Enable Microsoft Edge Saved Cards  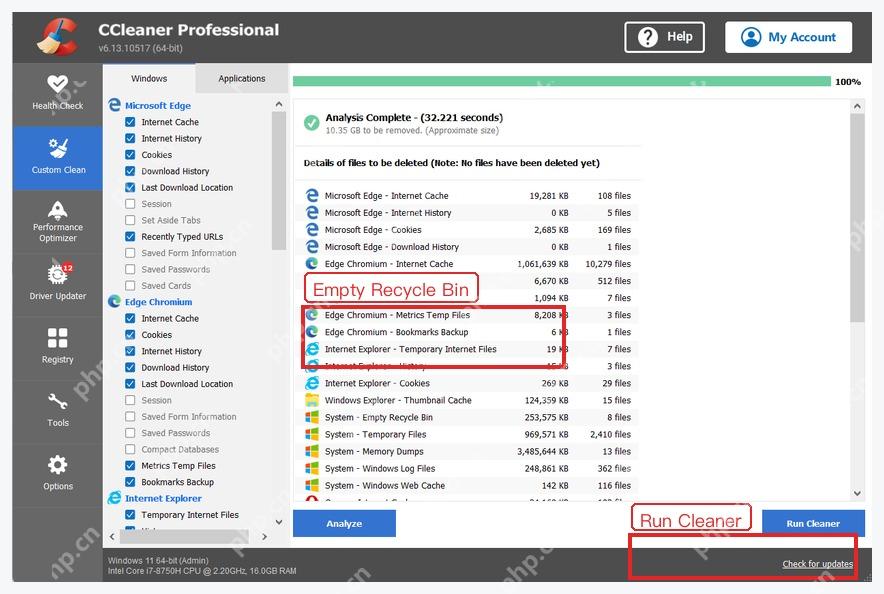coord(130,285)
